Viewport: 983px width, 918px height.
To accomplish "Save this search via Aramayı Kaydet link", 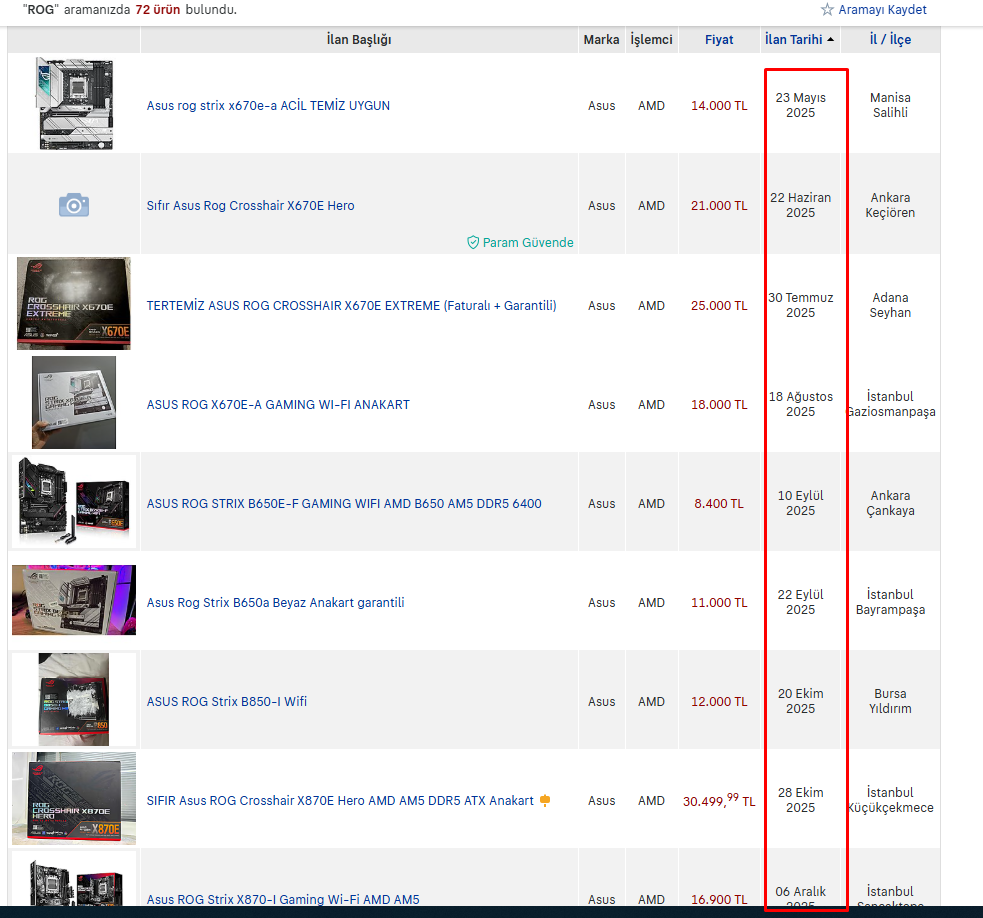I will click(x=882, y=9).
